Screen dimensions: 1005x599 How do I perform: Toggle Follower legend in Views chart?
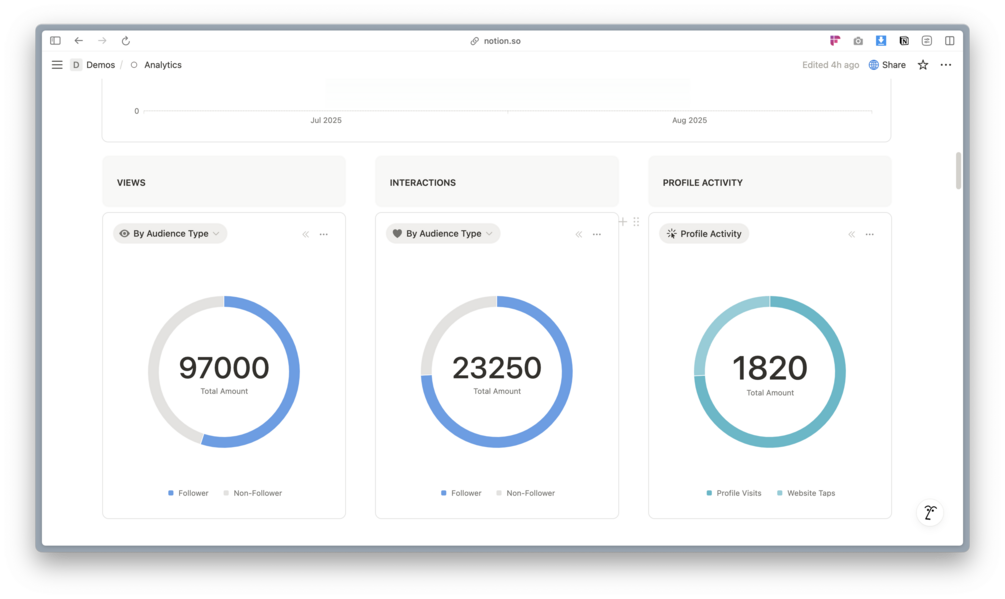pos(188,493)
